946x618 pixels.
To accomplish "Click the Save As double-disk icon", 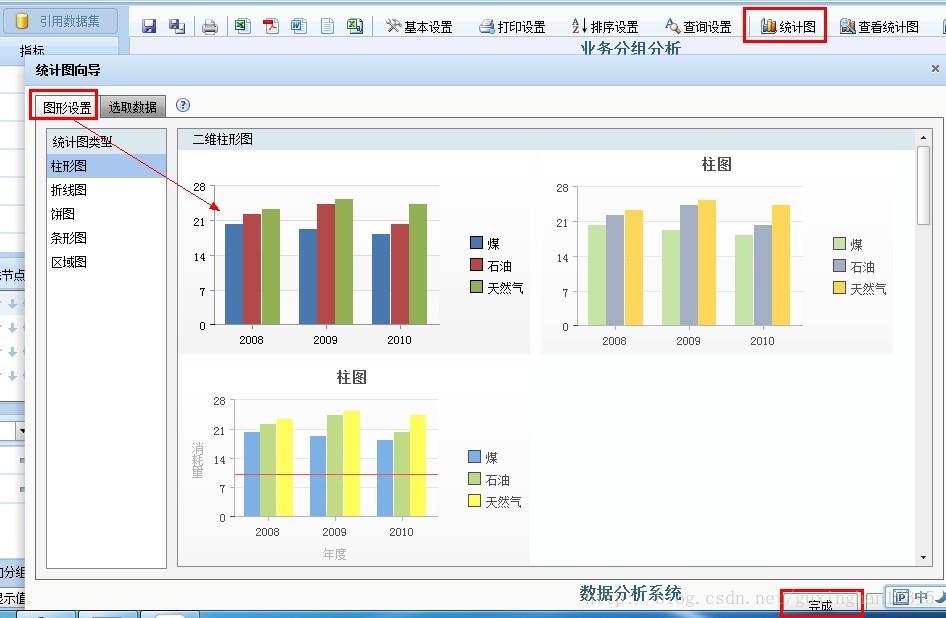I will 177,26.
